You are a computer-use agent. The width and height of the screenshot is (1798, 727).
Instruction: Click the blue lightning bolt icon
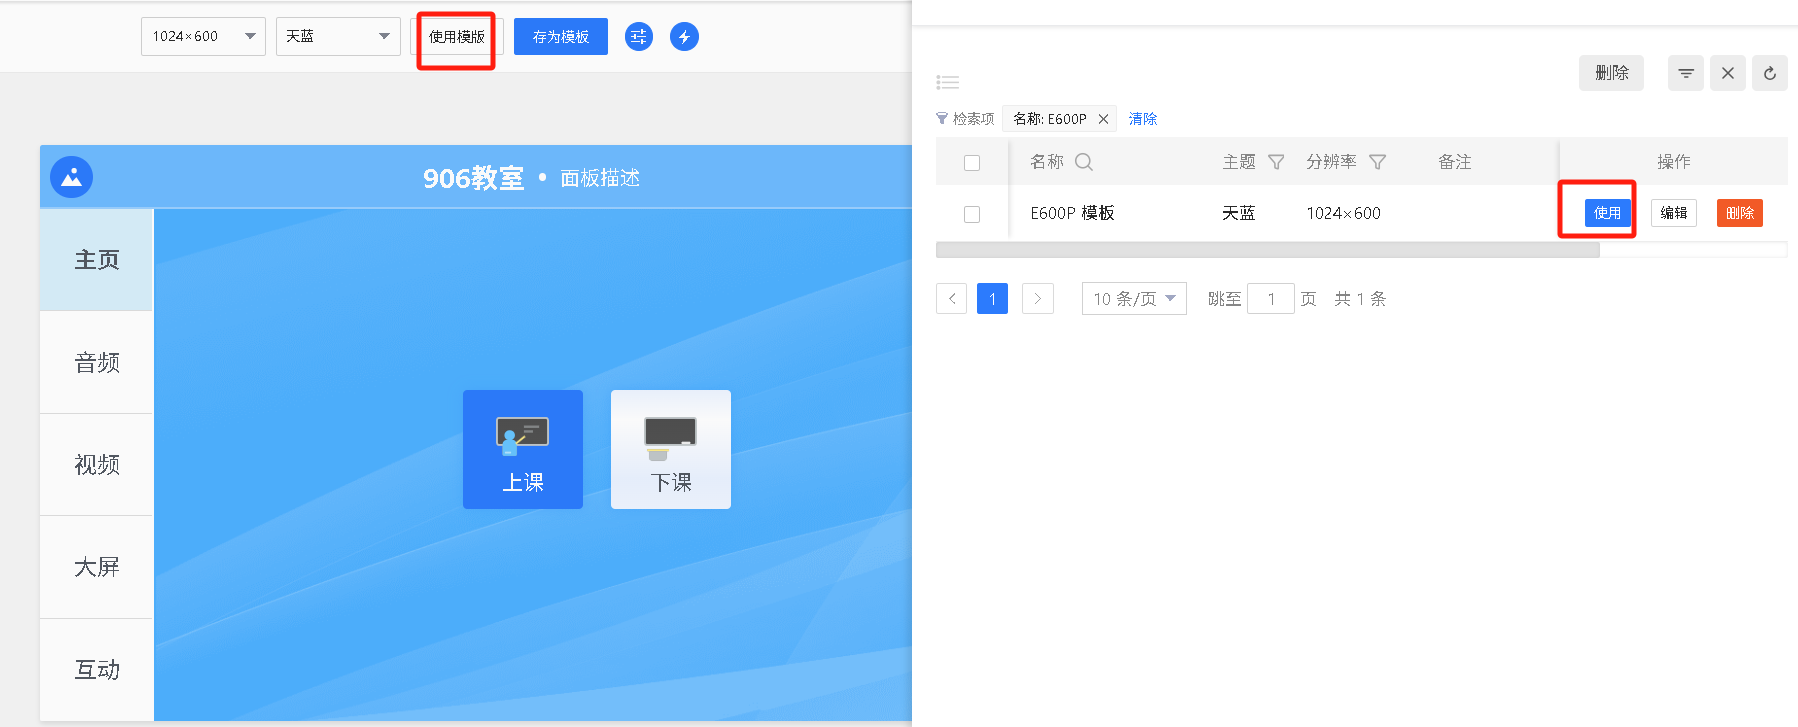[684, 37]
